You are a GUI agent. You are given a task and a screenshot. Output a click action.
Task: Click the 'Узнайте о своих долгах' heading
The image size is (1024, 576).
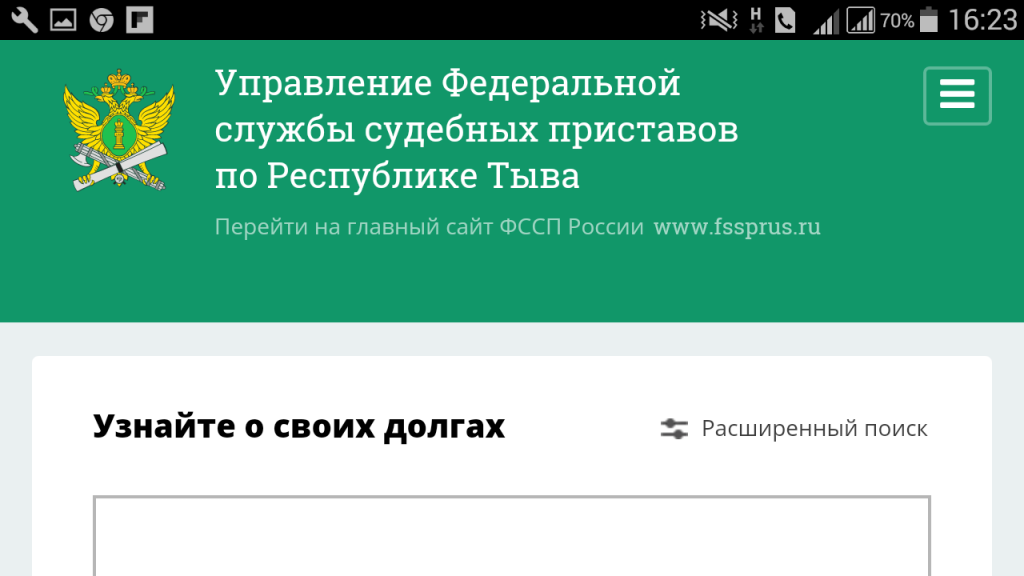pyautogui.click(x=298, y=426)
